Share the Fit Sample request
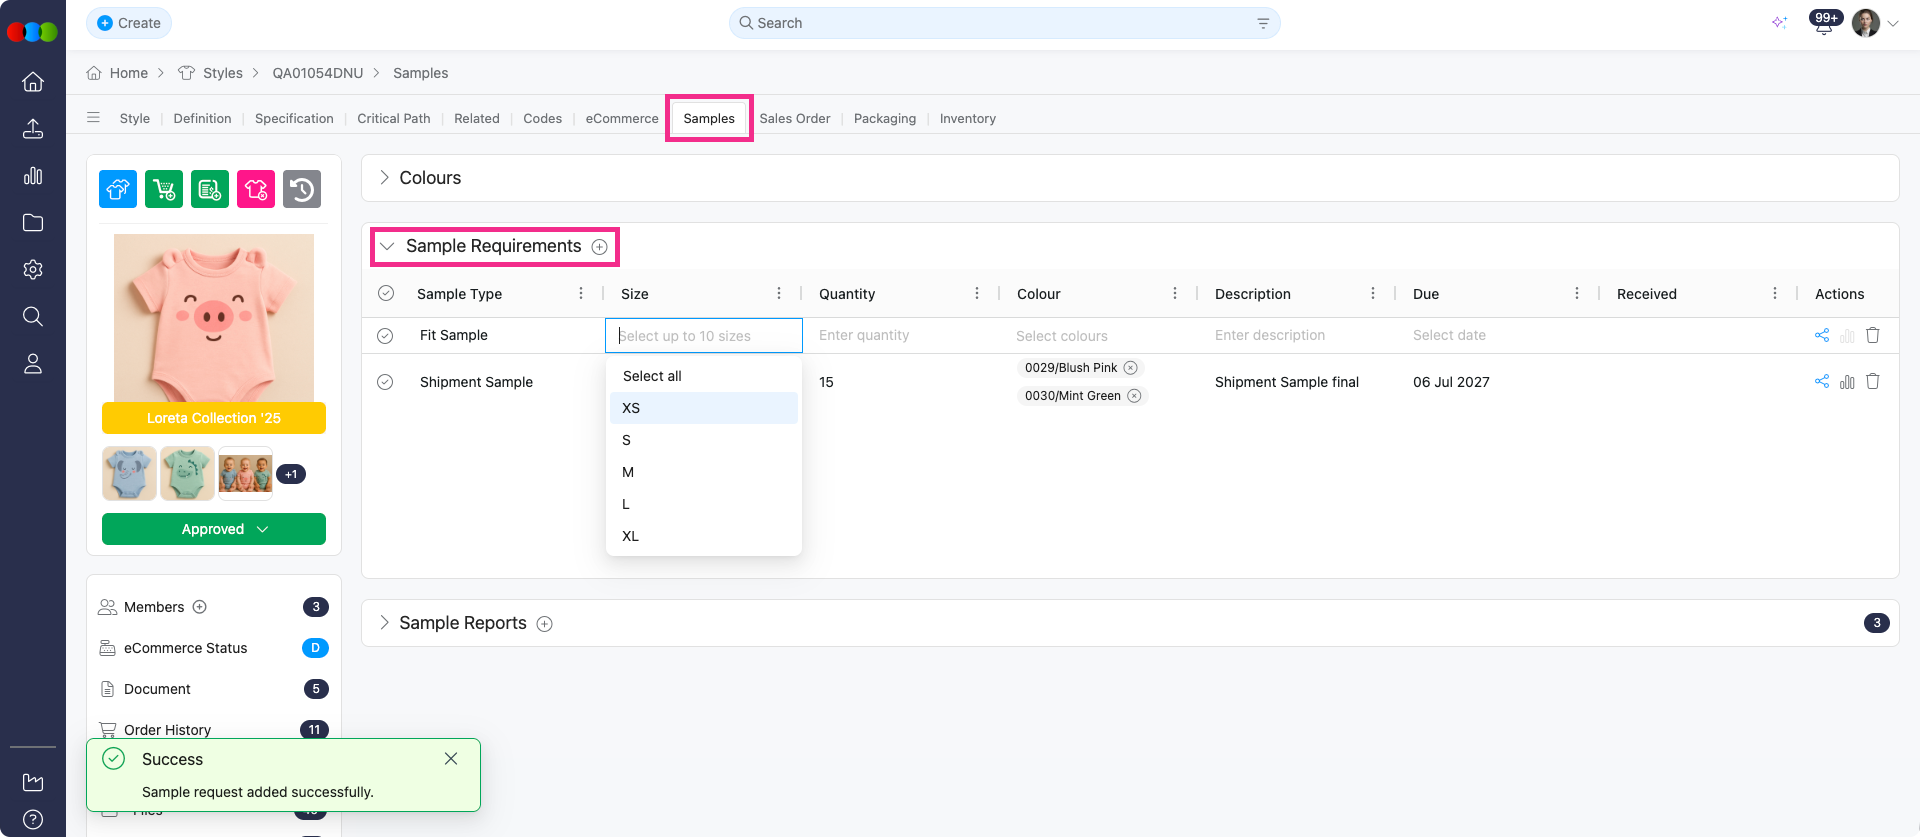The image size is (1920, 837). 1821,335
